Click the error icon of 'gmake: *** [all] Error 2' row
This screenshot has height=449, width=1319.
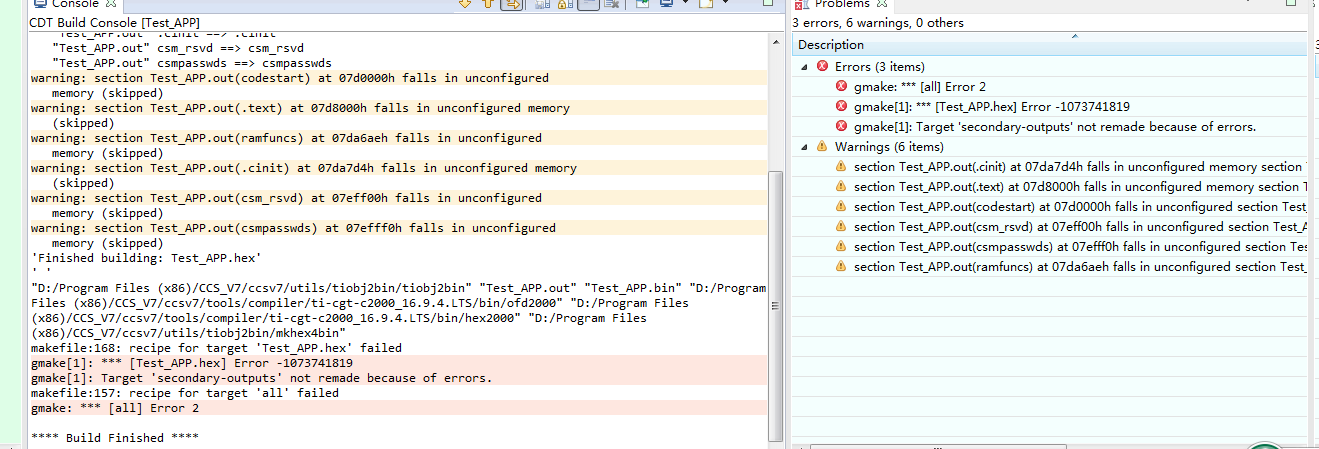(841, 87)
